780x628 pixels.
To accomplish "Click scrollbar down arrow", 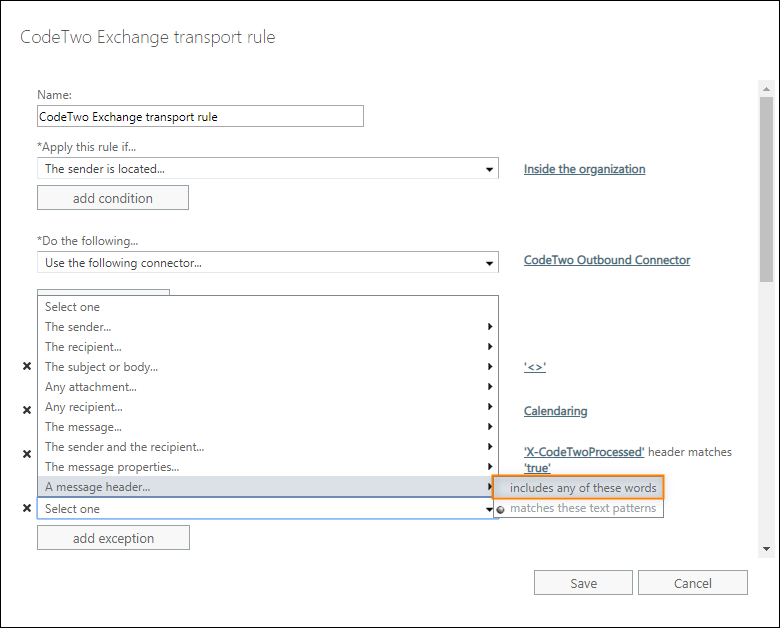I will point(766,549).
